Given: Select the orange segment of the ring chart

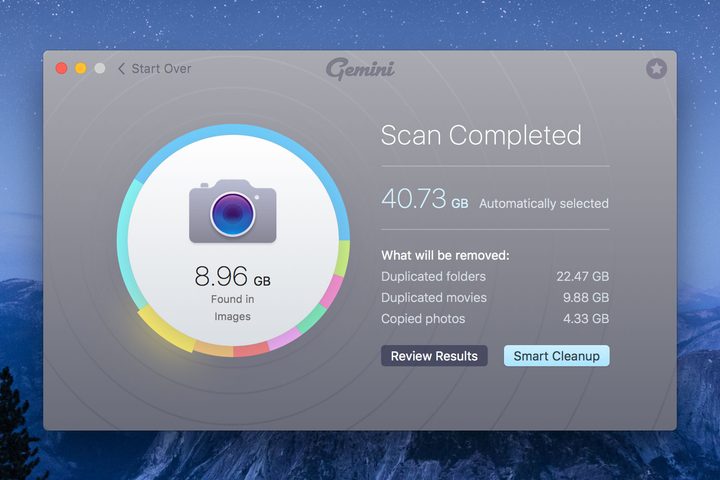Looking at the screenshot, I should click(x=214, y=349).
